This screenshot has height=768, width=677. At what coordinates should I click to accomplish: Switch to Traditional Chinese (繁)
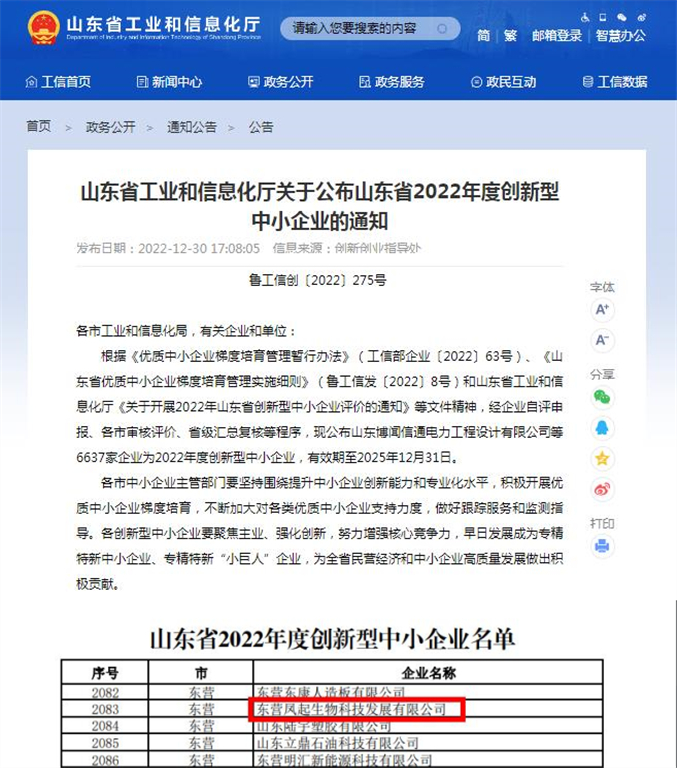pyautogui.click(x=510, y=35)
